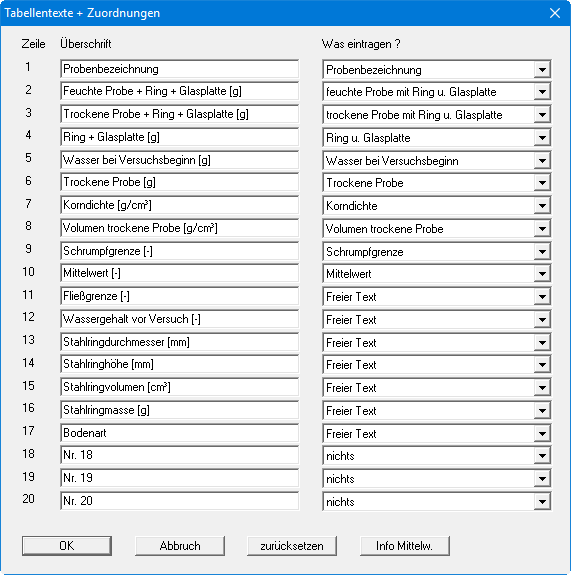Click the Feuchte Probe + Ring + Glasplatte field
571x575 pixels.
[179, 91]
